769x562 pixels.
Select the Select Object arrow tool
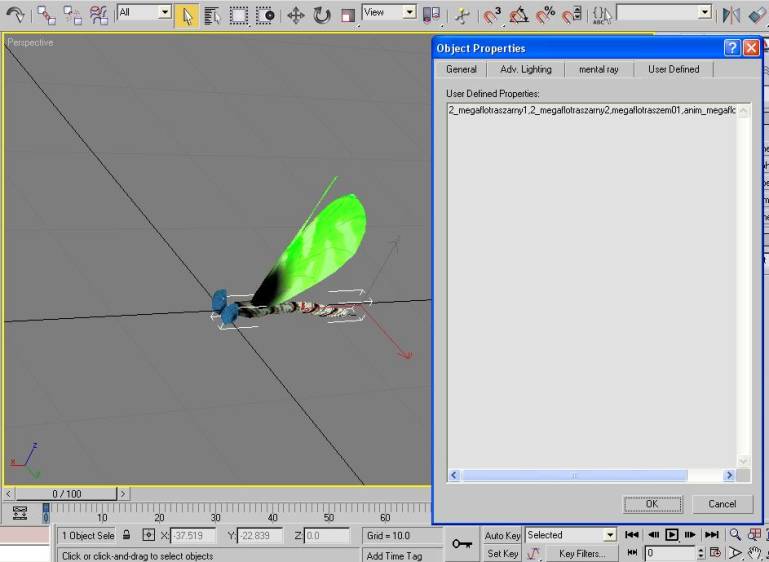coord(186,15)
